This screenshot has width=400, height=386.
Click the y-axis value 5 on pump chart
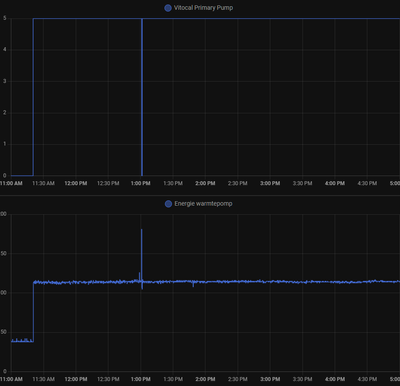click(5, 18)
